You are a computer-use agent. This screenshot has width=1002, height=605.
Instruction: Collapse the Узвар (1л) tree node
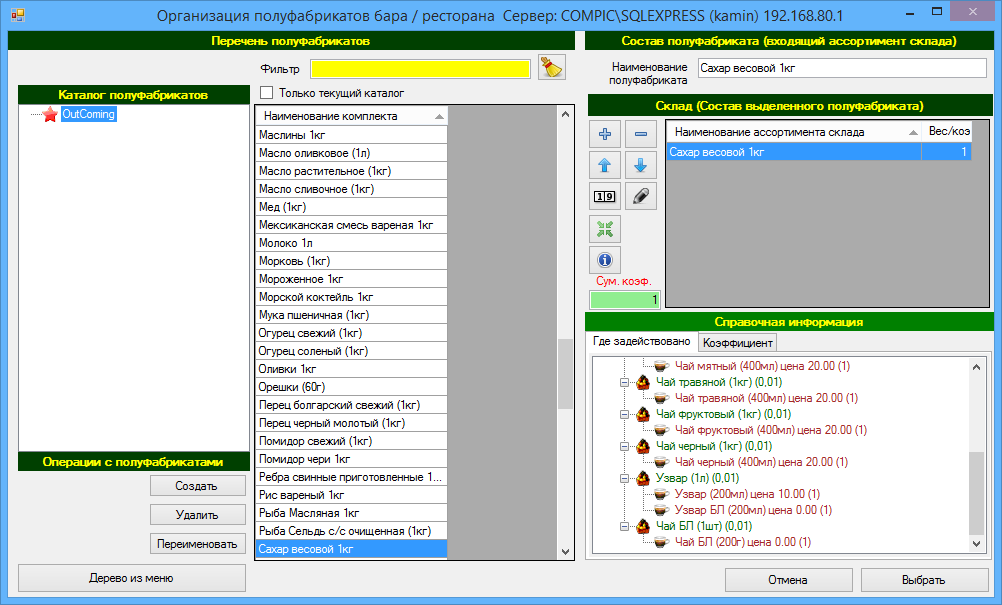pos(624,479)
